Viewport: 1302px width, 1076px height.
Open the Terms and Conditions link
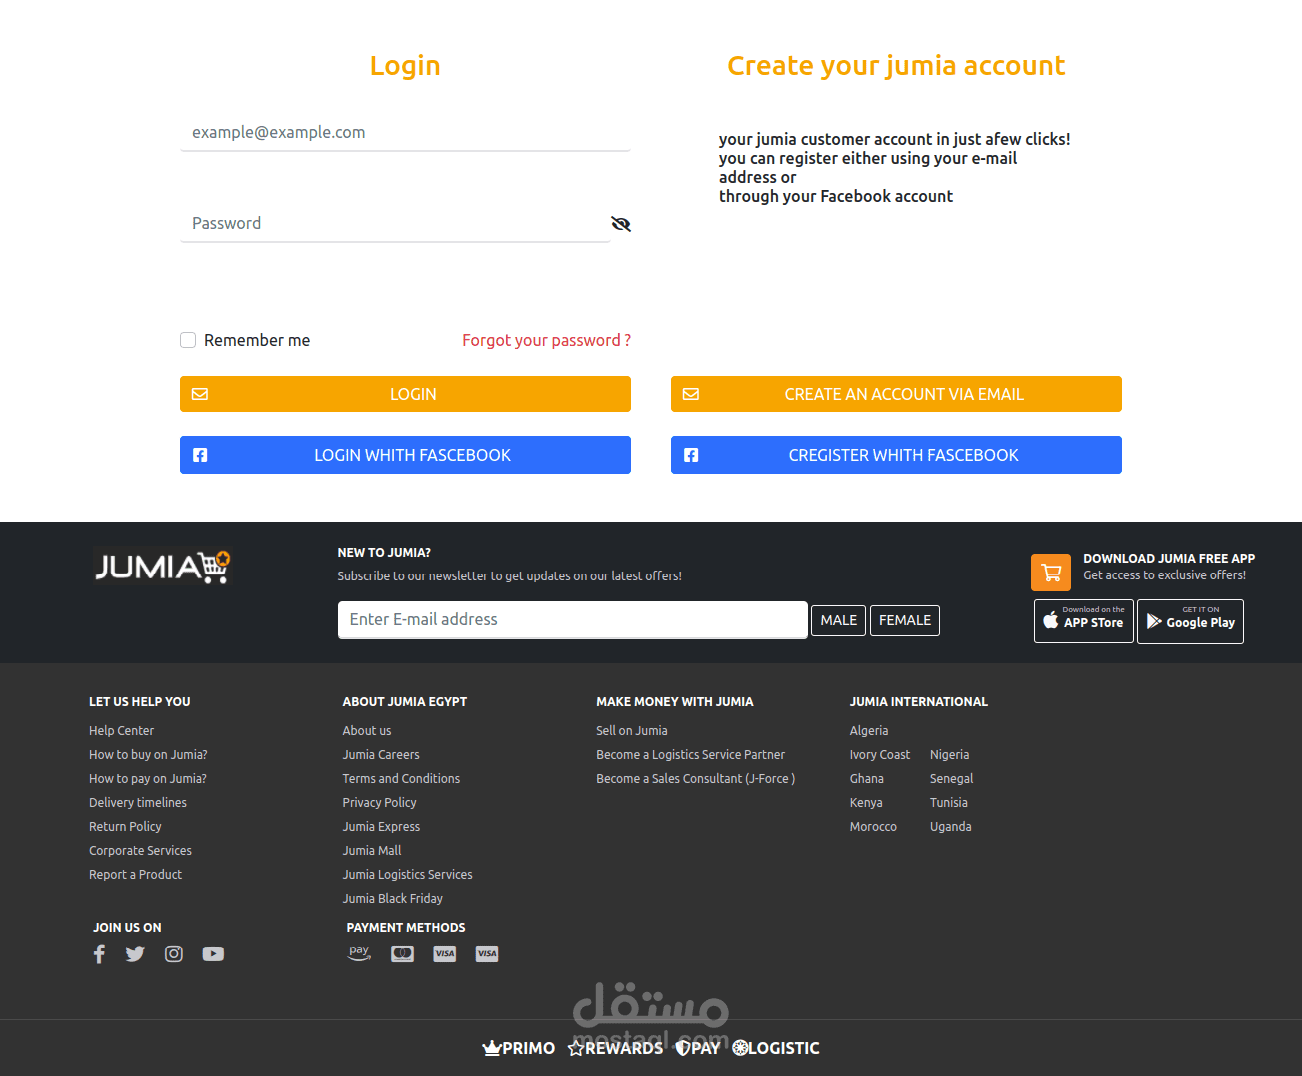pyautogui.click(x=401, y=779)
